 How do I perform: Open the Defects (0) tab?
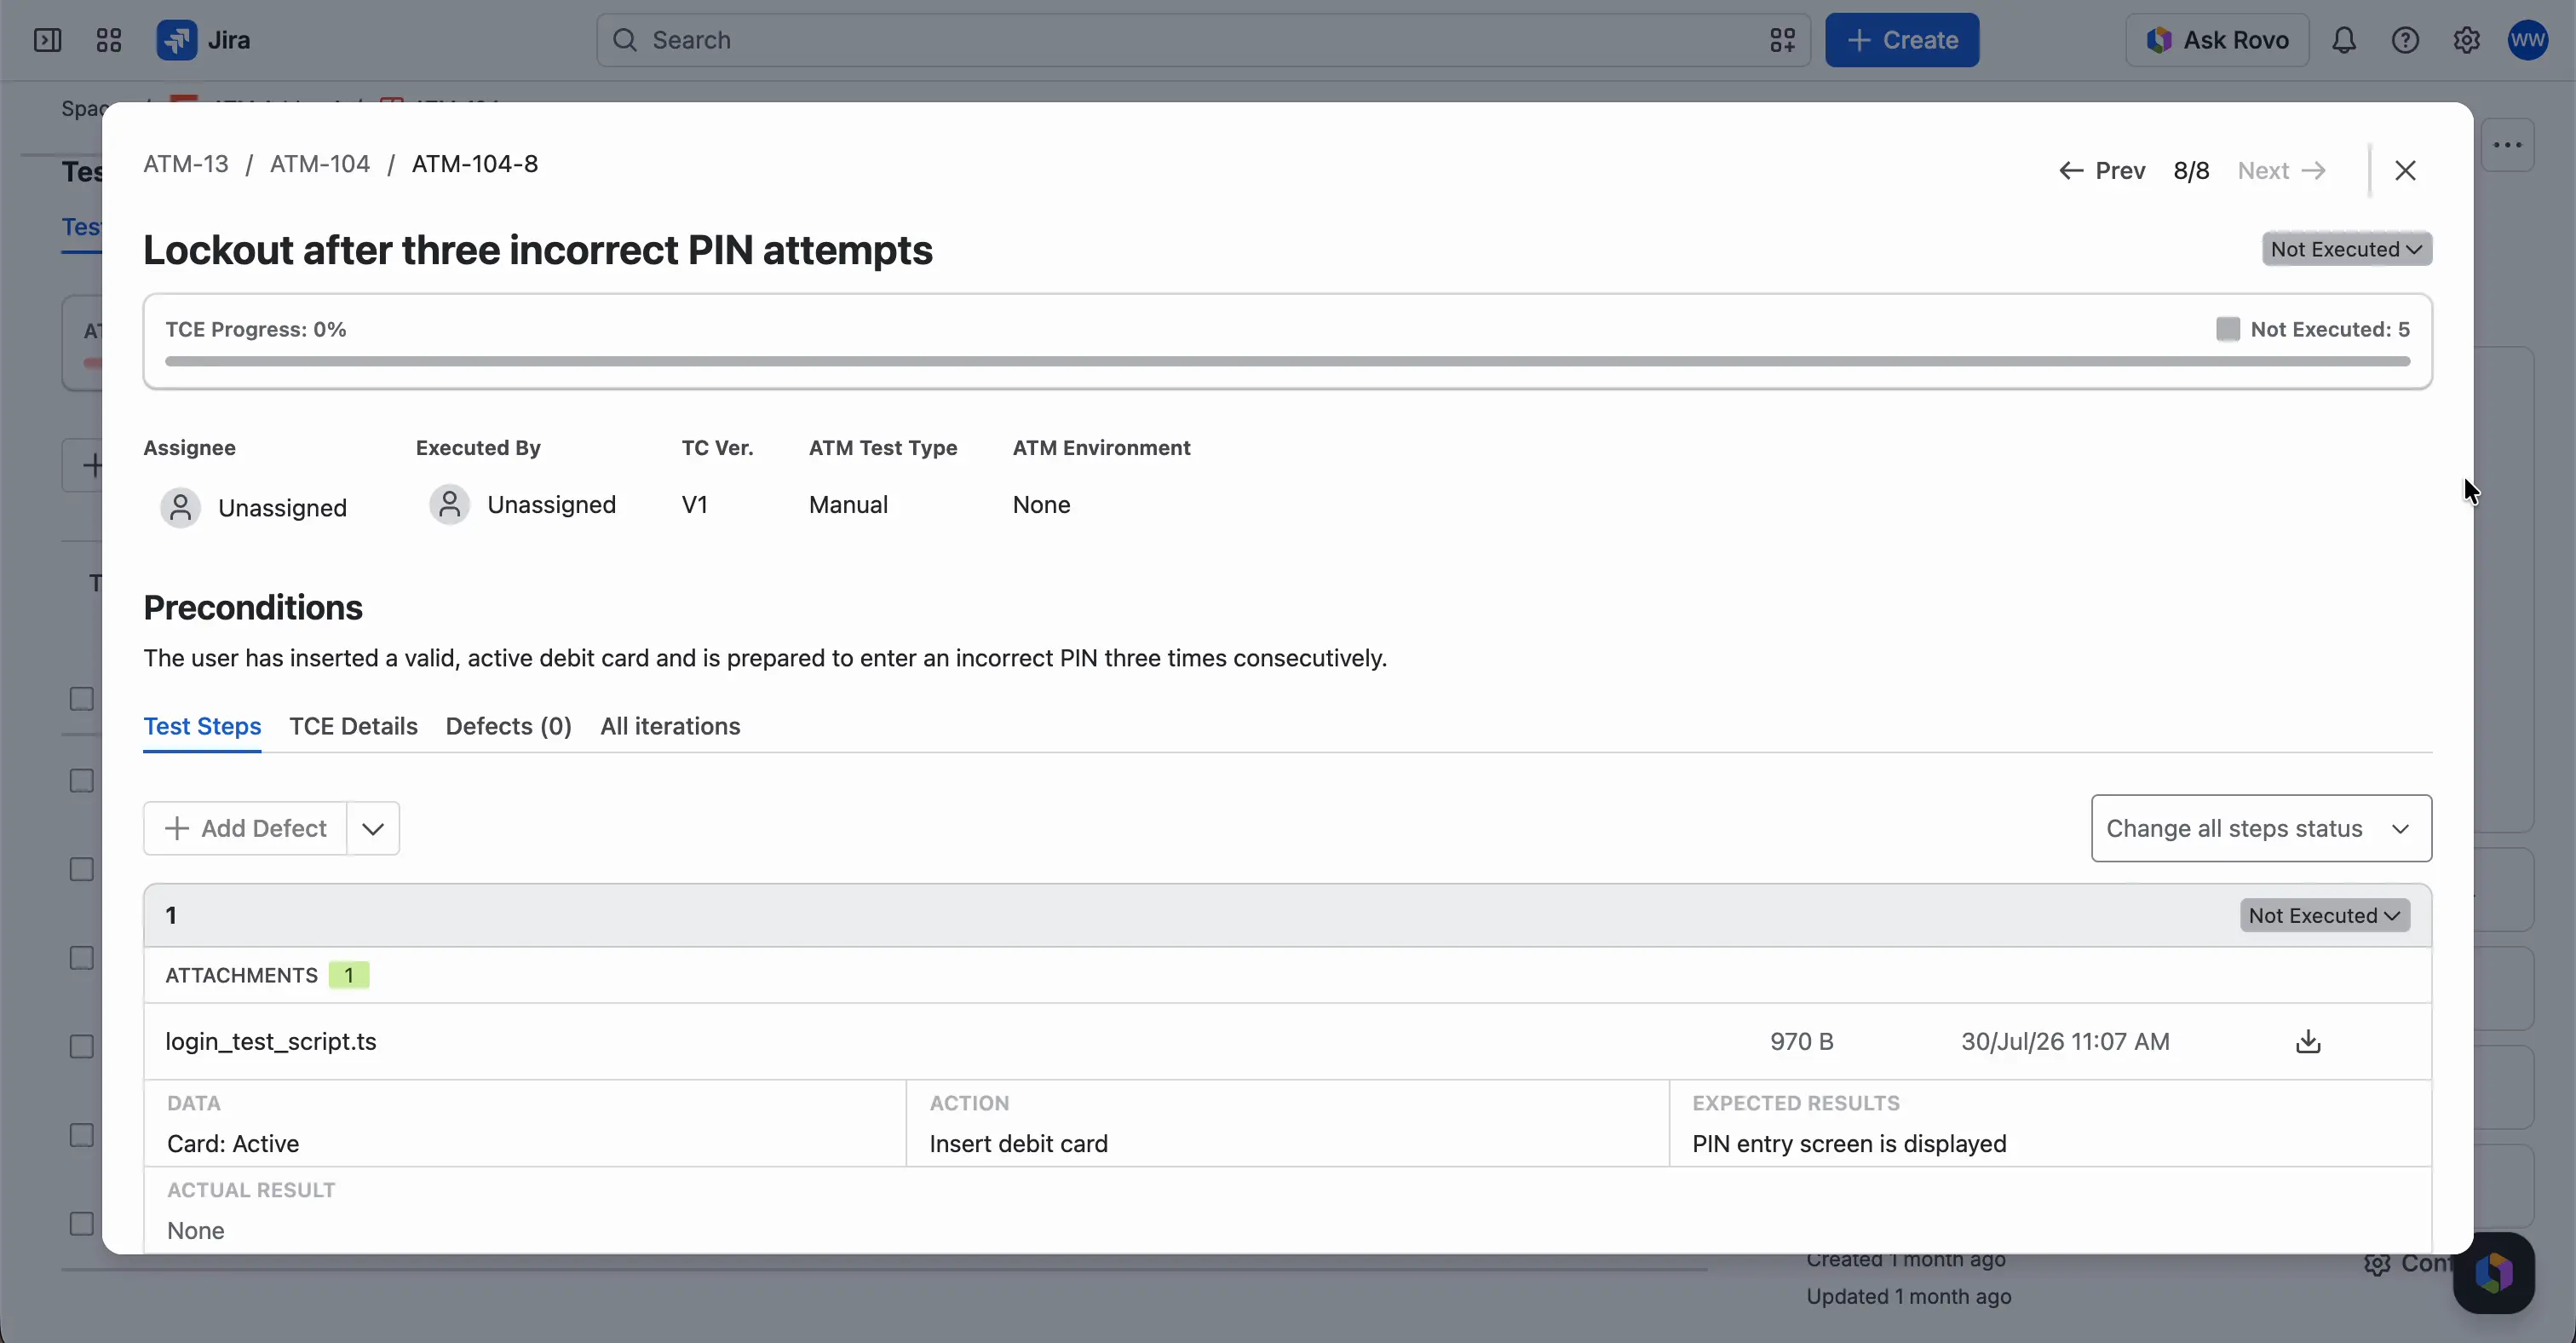(508, 726)
